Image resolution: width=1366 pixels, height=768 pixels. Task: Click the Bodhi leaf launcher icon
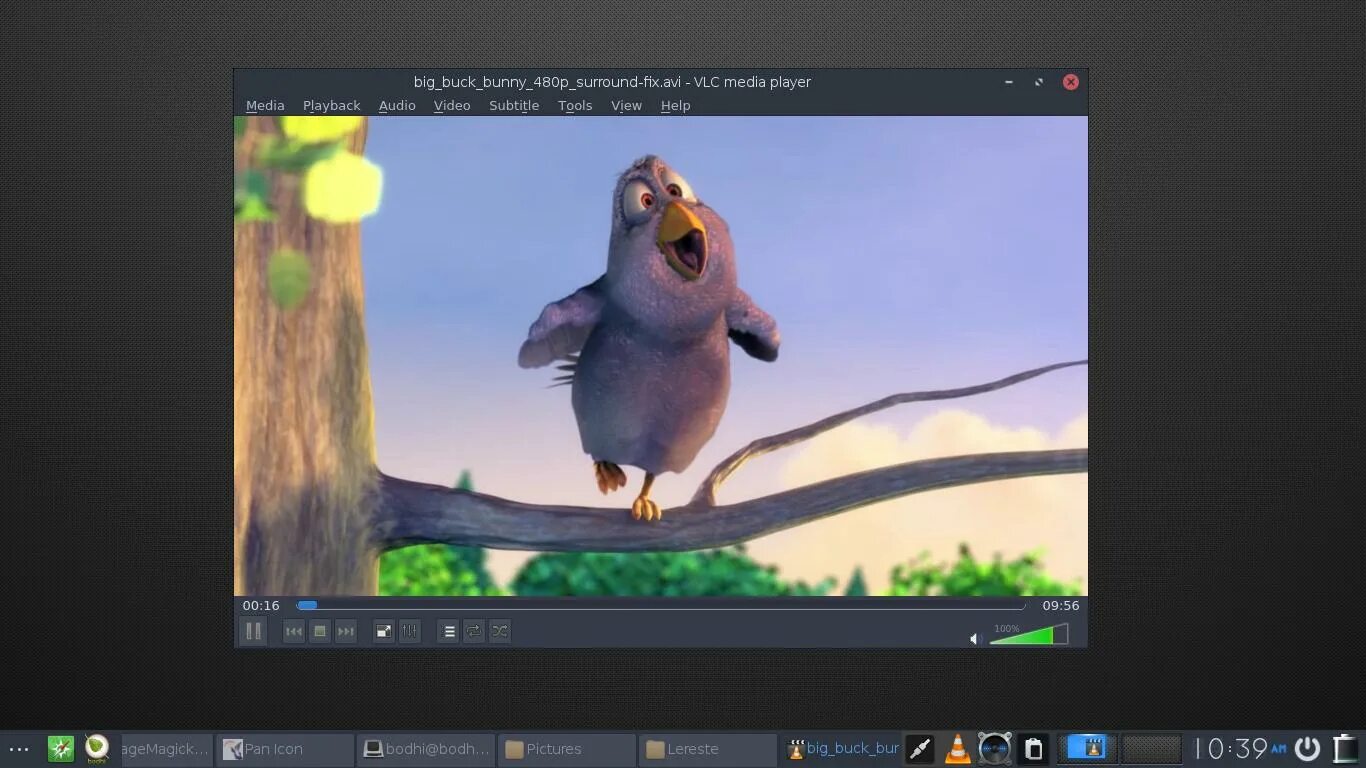(x=97, y=748)
